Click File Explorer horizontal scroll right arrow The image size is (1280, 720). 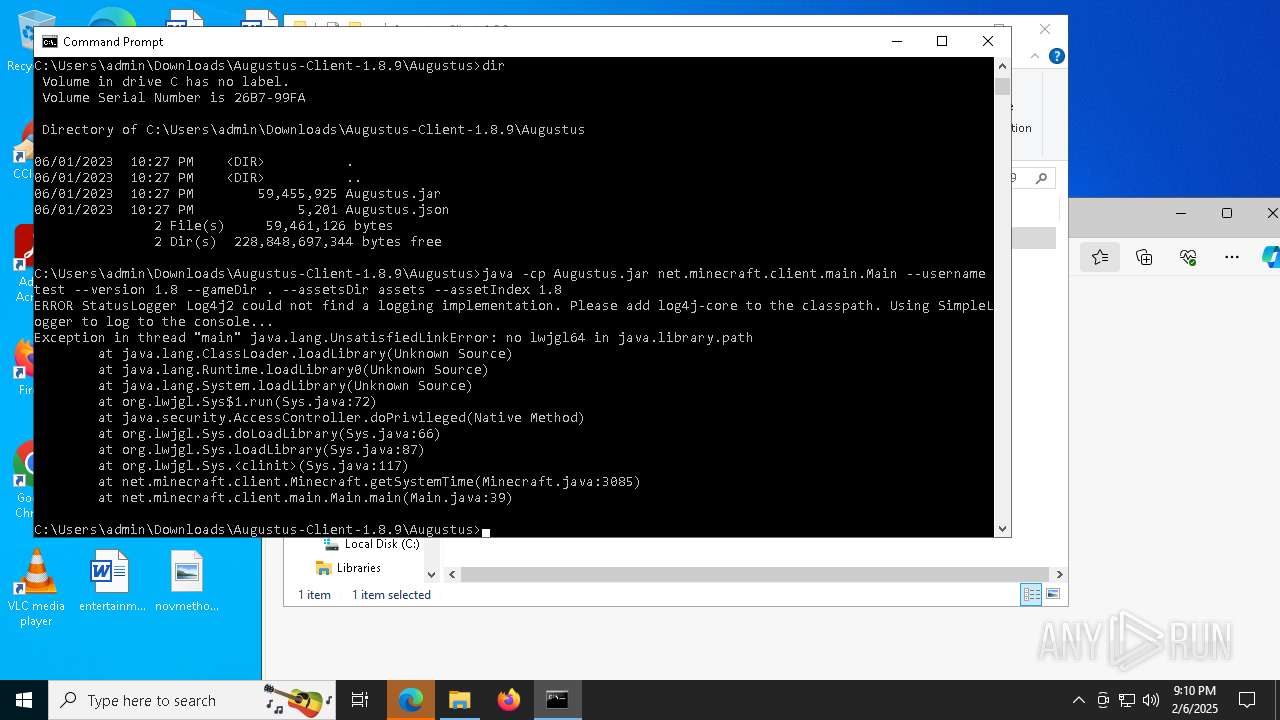click(1059, 574)
